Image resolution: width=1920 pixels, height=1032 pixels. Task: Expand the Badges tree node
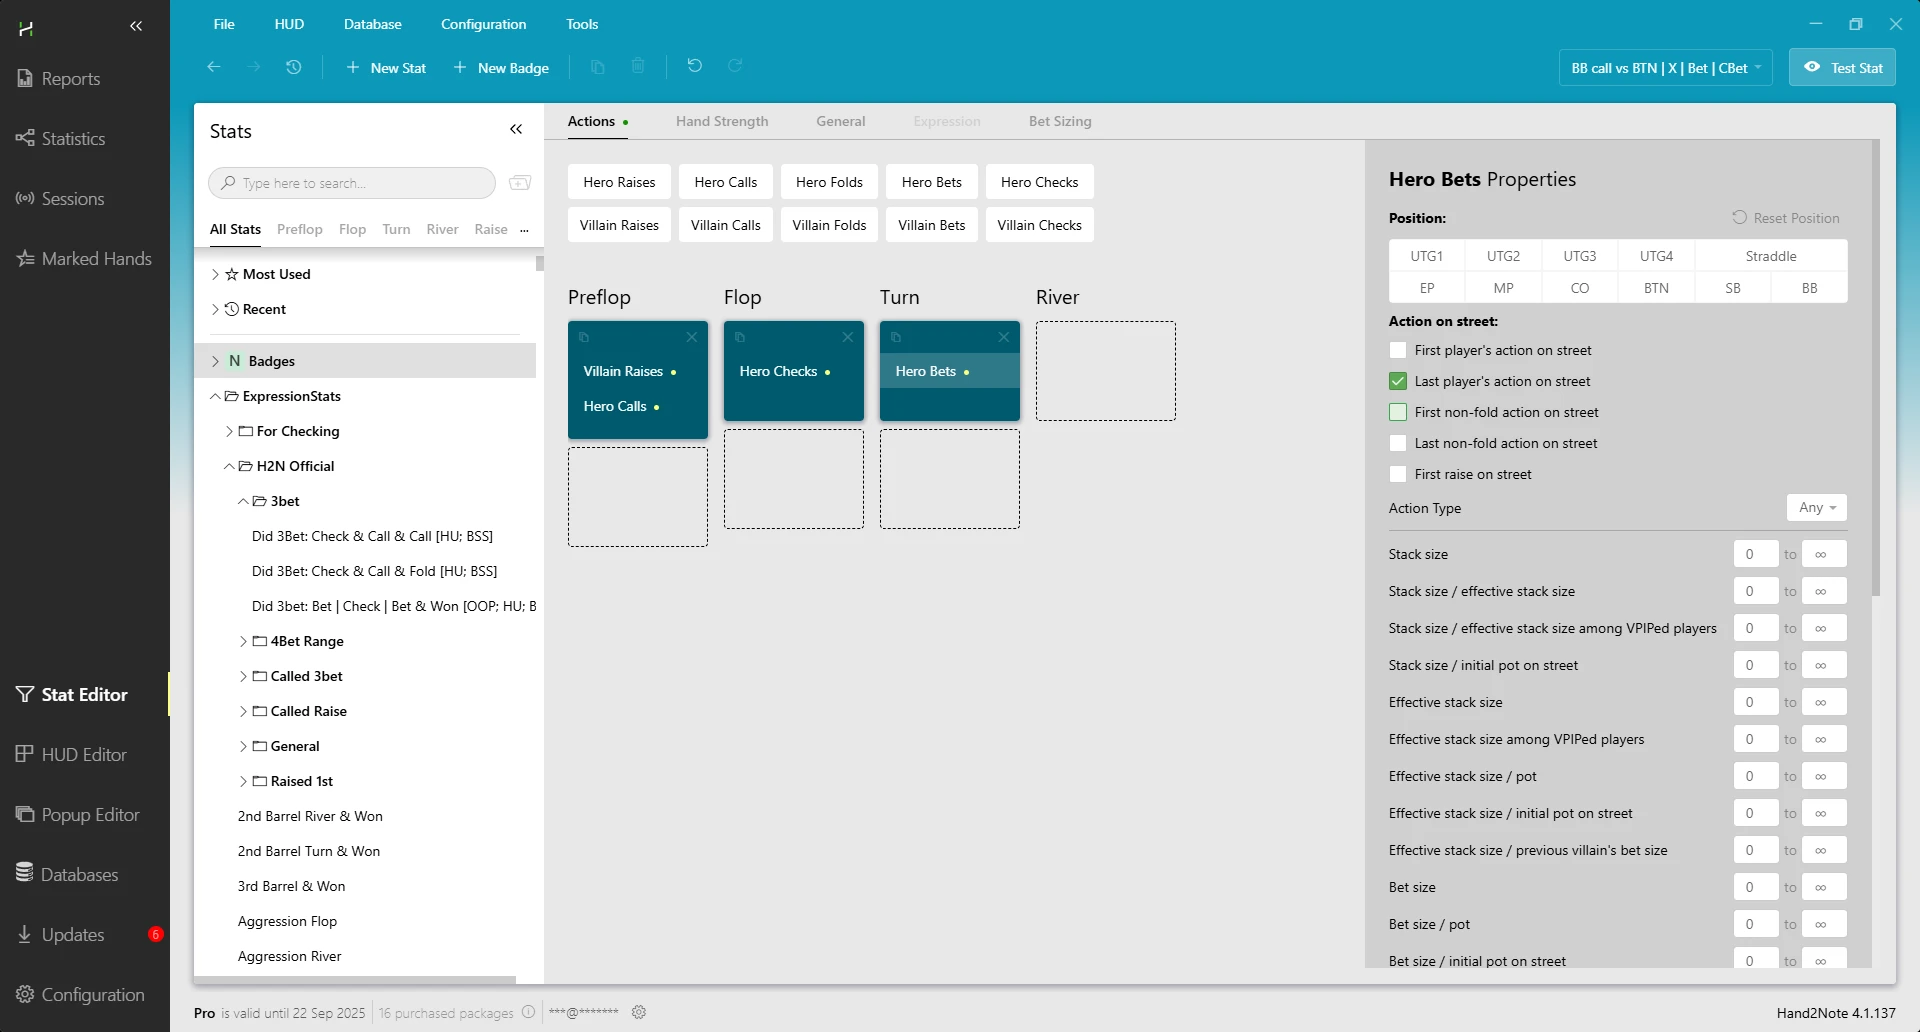click(x=215, y=361)
